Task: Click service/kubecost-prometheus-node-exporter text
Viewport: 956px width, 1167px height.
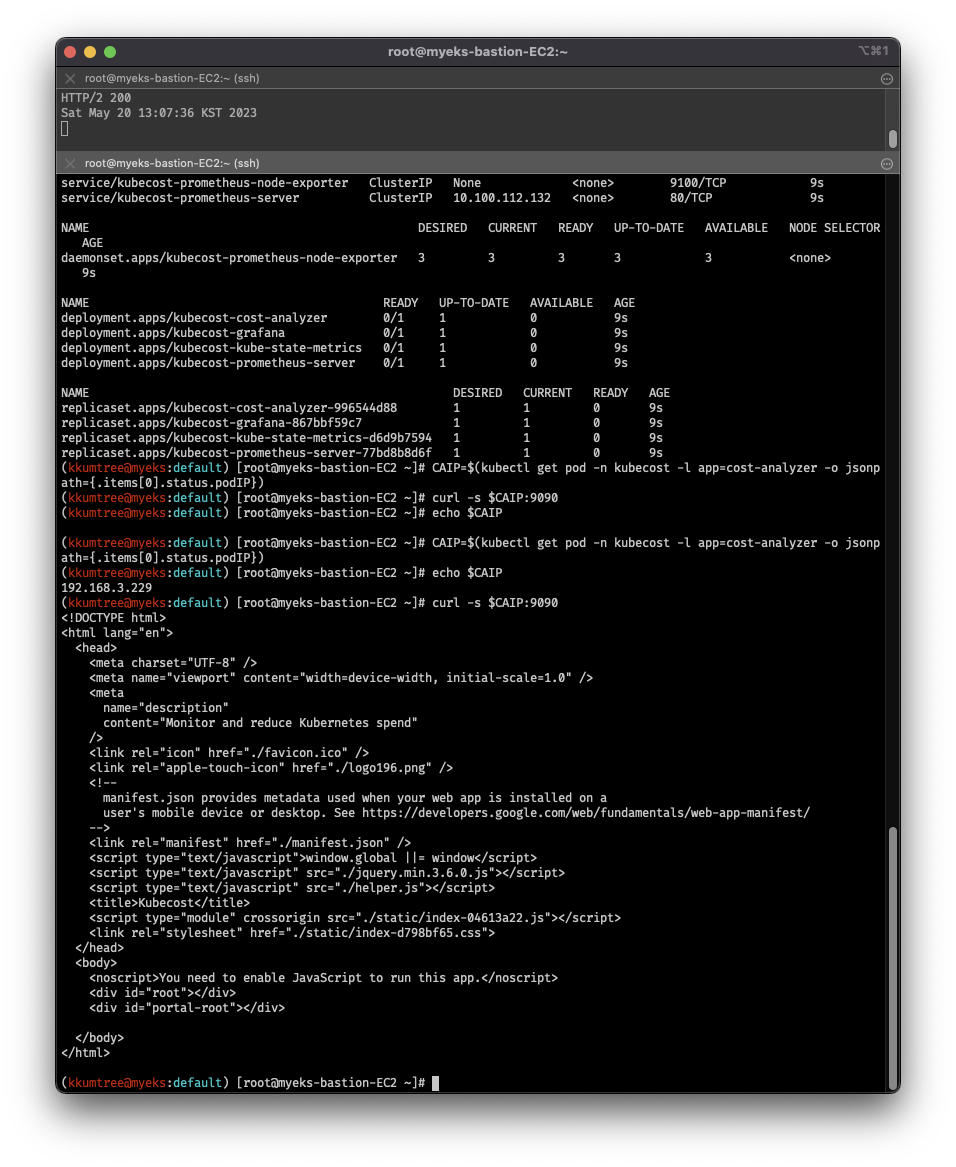Action: 205,182
